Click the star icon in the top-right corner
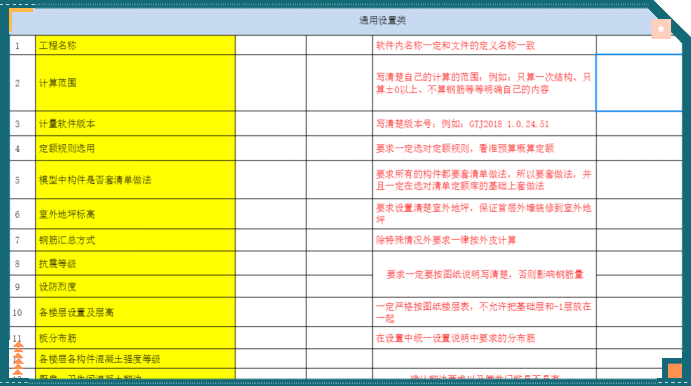The image size is (691, 386). [661, 29]
